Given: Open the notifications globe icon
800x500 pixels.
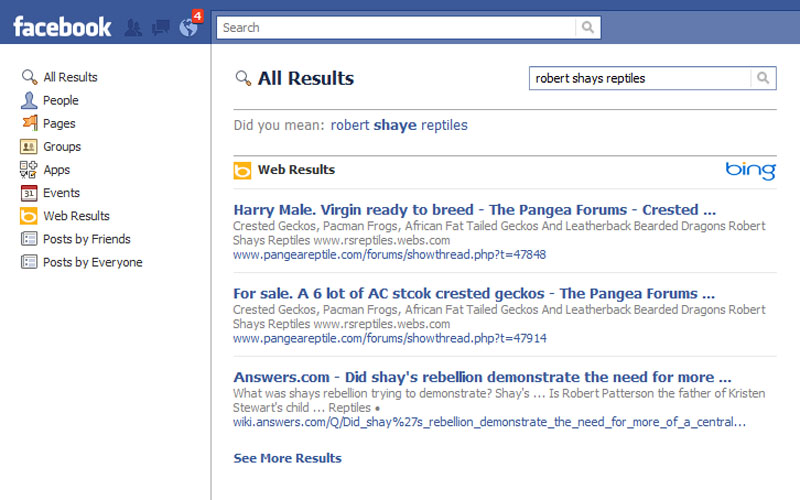Looking at the screenshot, I should point(189,27).
